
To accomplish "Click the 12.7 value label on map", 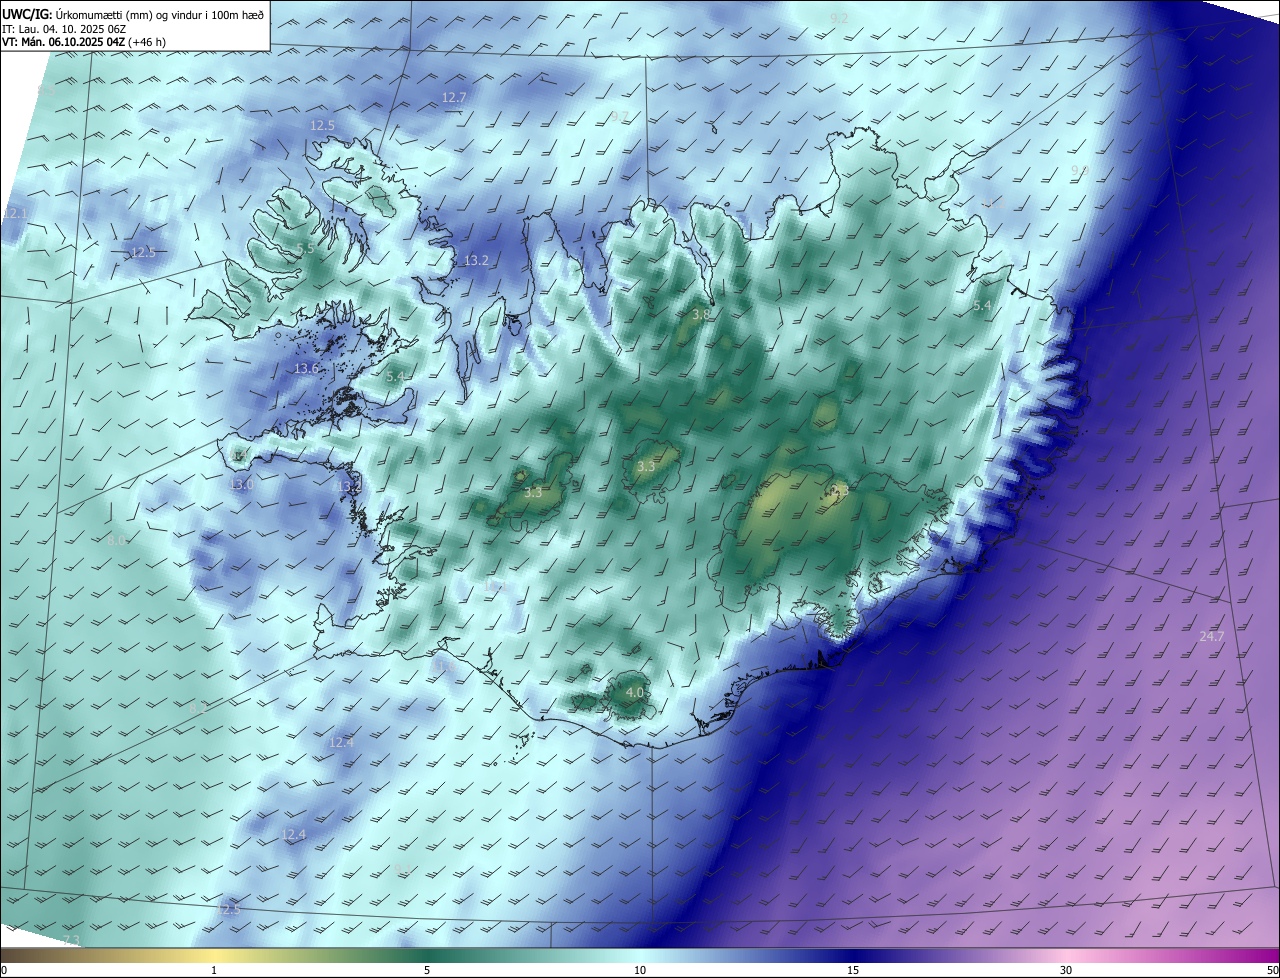I will [x=454, y=97].
